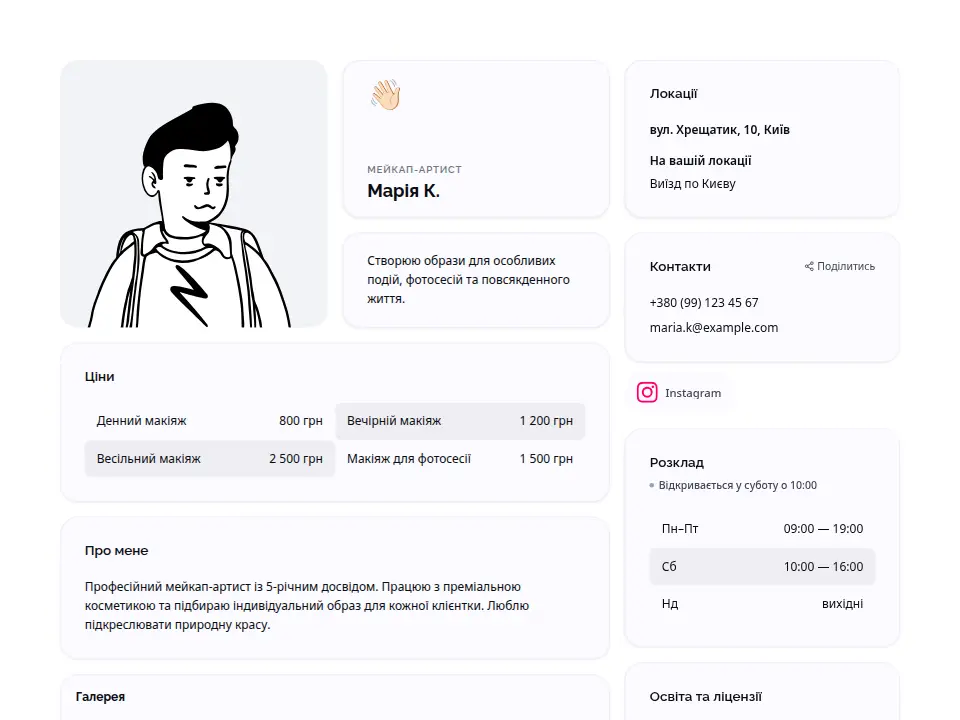Click the Про мене section heading
960x720 pixels.
tap(116, 550)
